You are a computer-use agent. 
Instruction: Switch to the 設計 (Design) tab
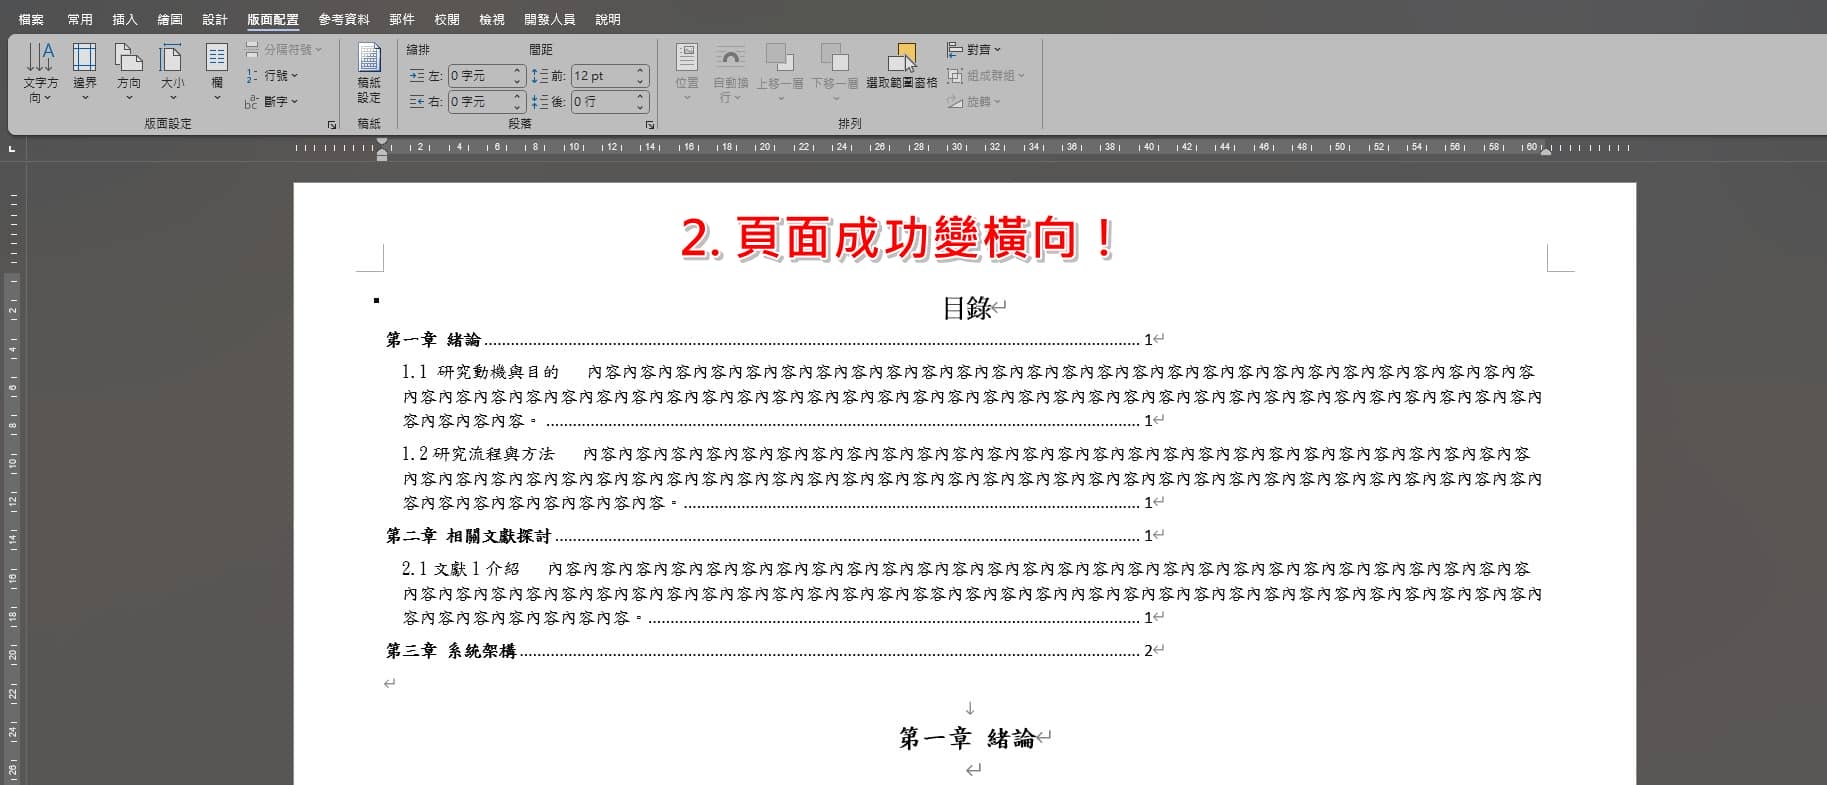pyautogui.click(x=215, y=19)
